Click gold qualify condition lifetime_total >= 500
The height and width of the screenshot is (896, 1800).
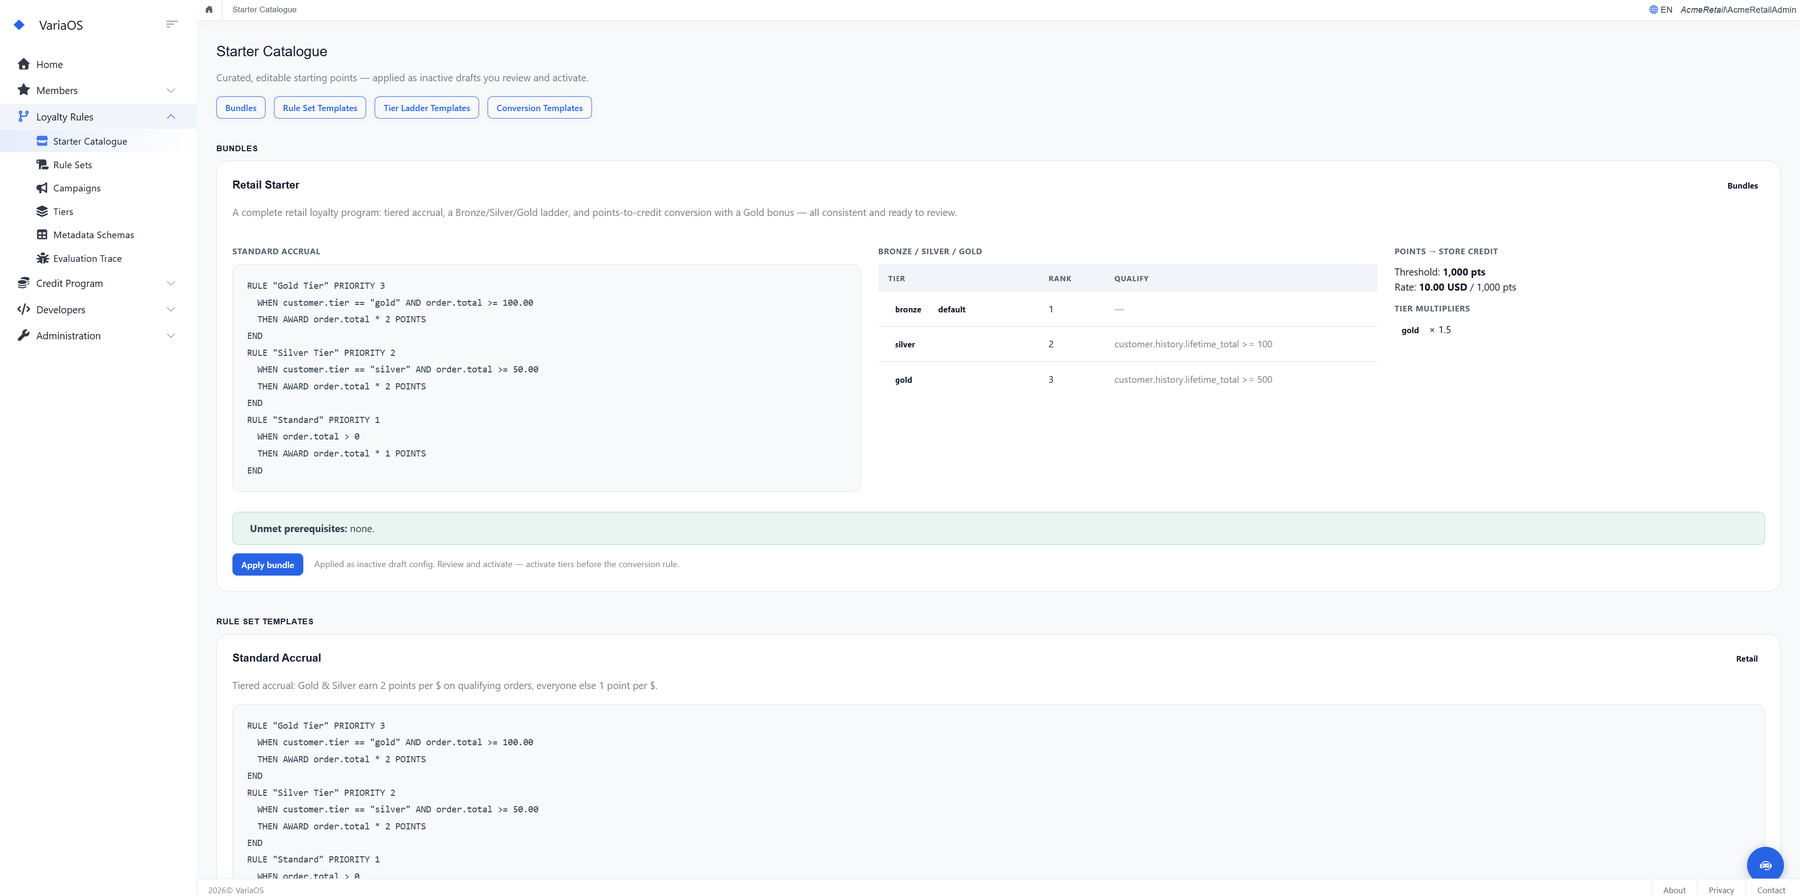pyautogui.click(x=1193, y=380)
